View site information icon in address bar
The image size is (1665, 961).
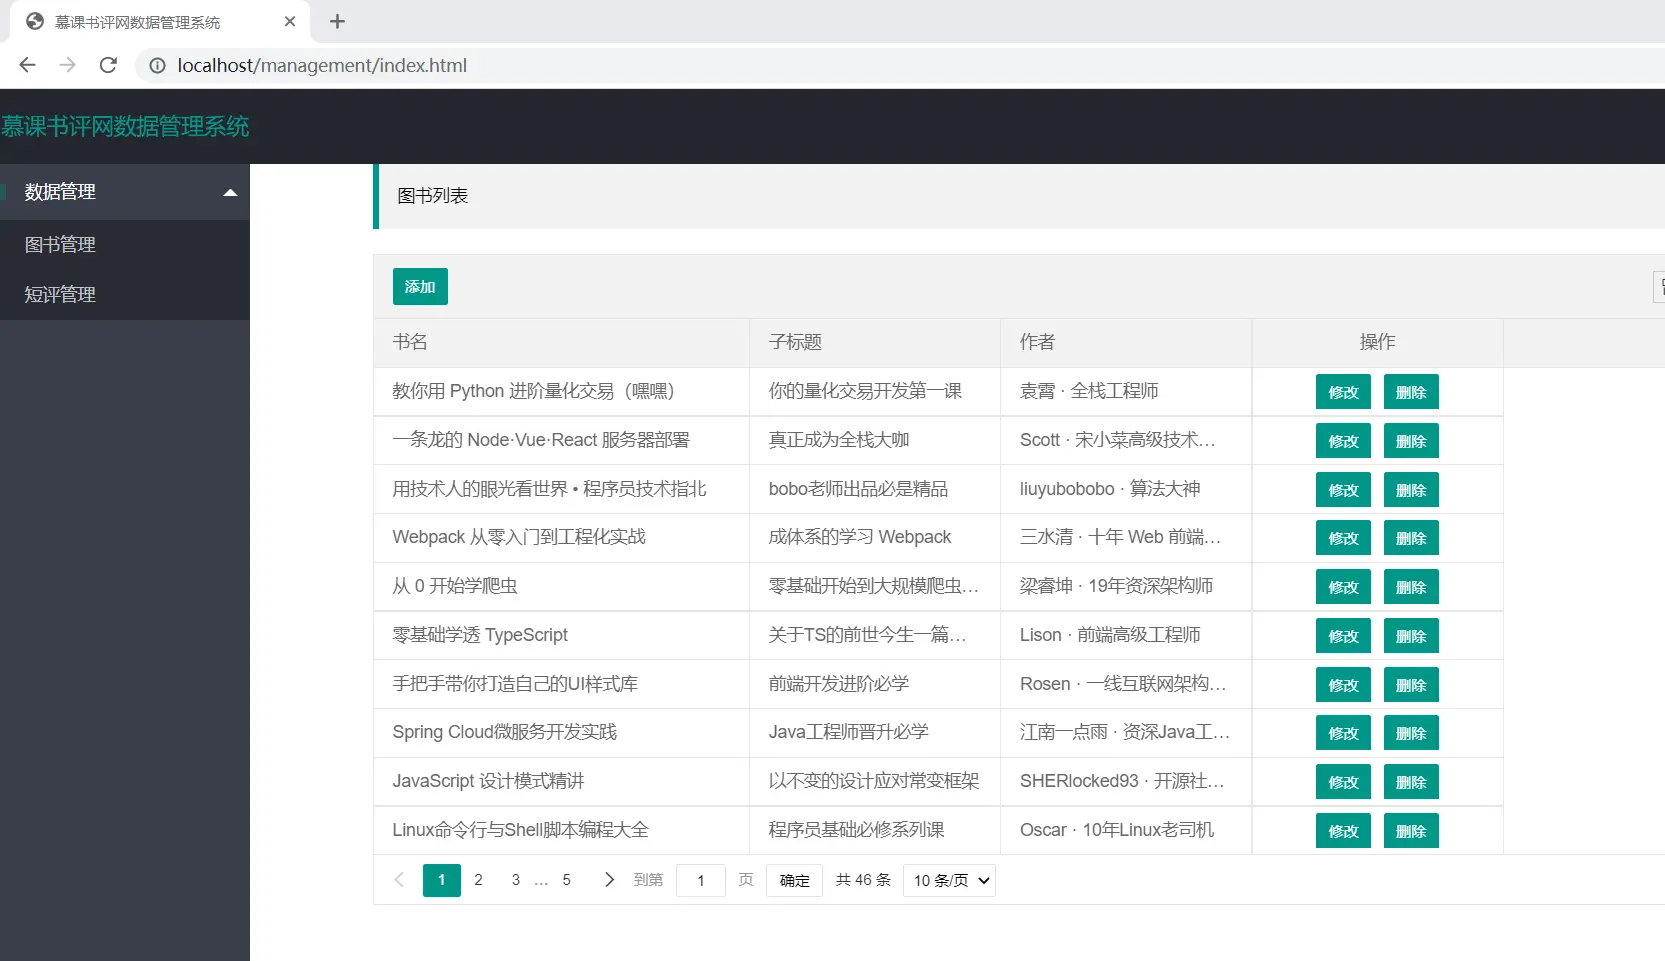[157, 65]
